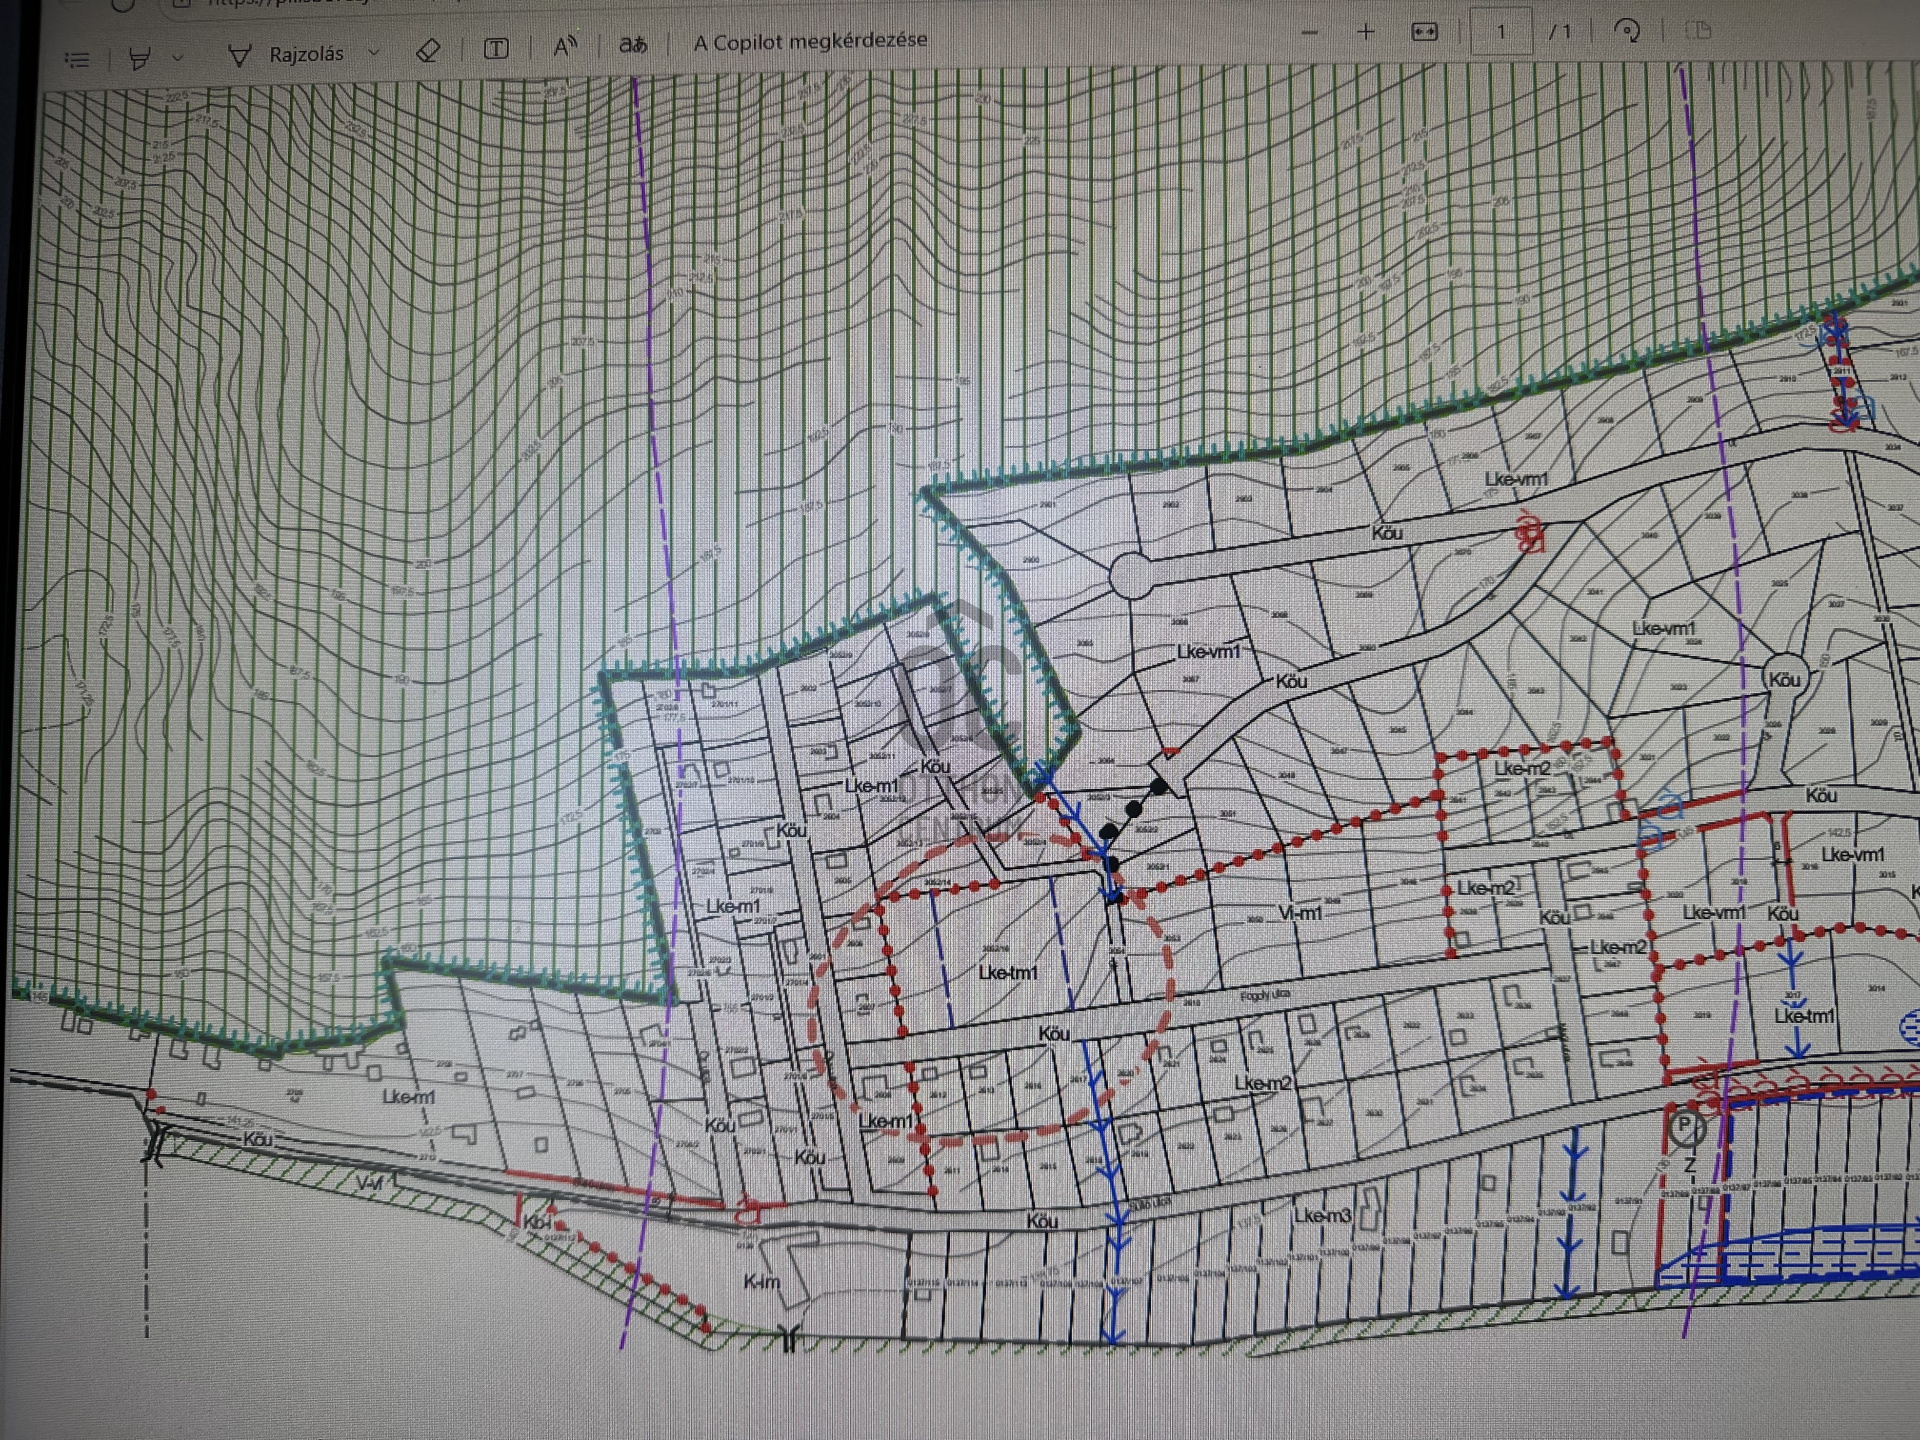Click the Lke-tm1 zone label inside the dashed red circle
This screenshot has height=1440, width=1920.
click(1008, 972)
